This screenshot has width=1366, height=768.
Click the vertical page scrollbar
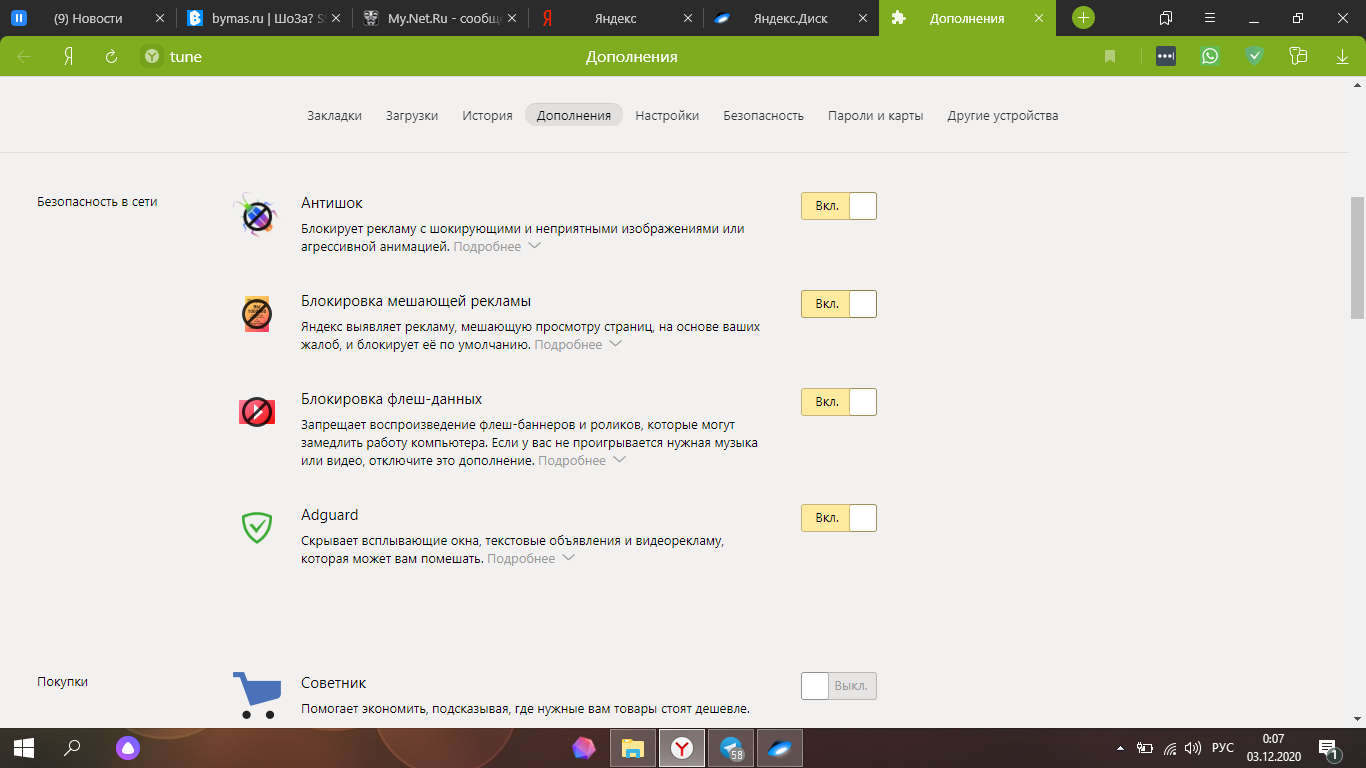1357,257
